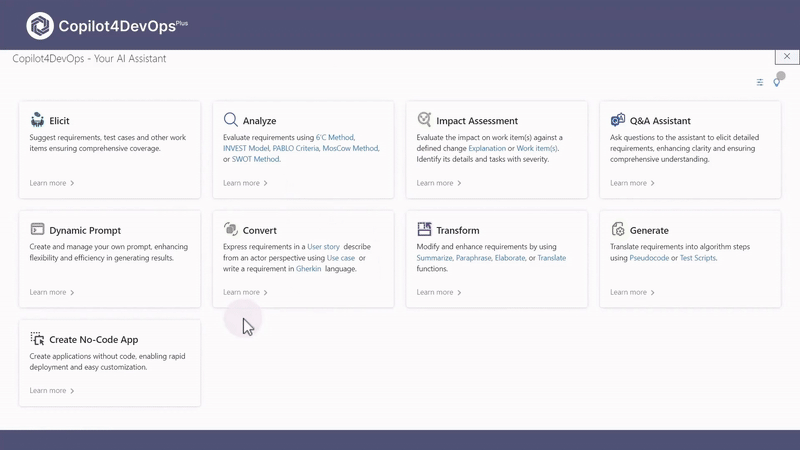
Task: Click the Pseudocode link
Action: click(649, 258)
